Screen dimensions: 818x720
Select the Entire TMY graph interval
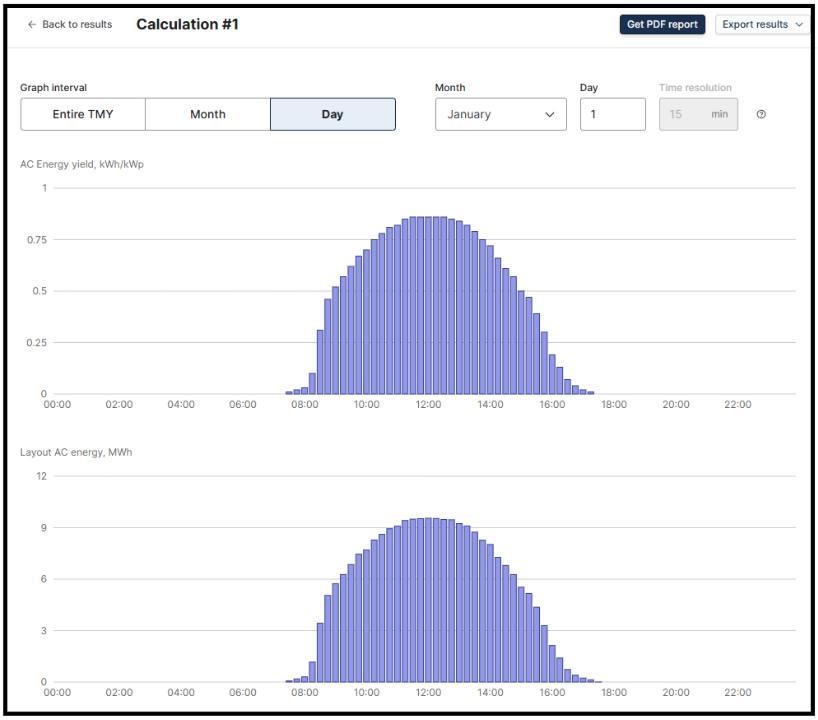coord(83,114)
